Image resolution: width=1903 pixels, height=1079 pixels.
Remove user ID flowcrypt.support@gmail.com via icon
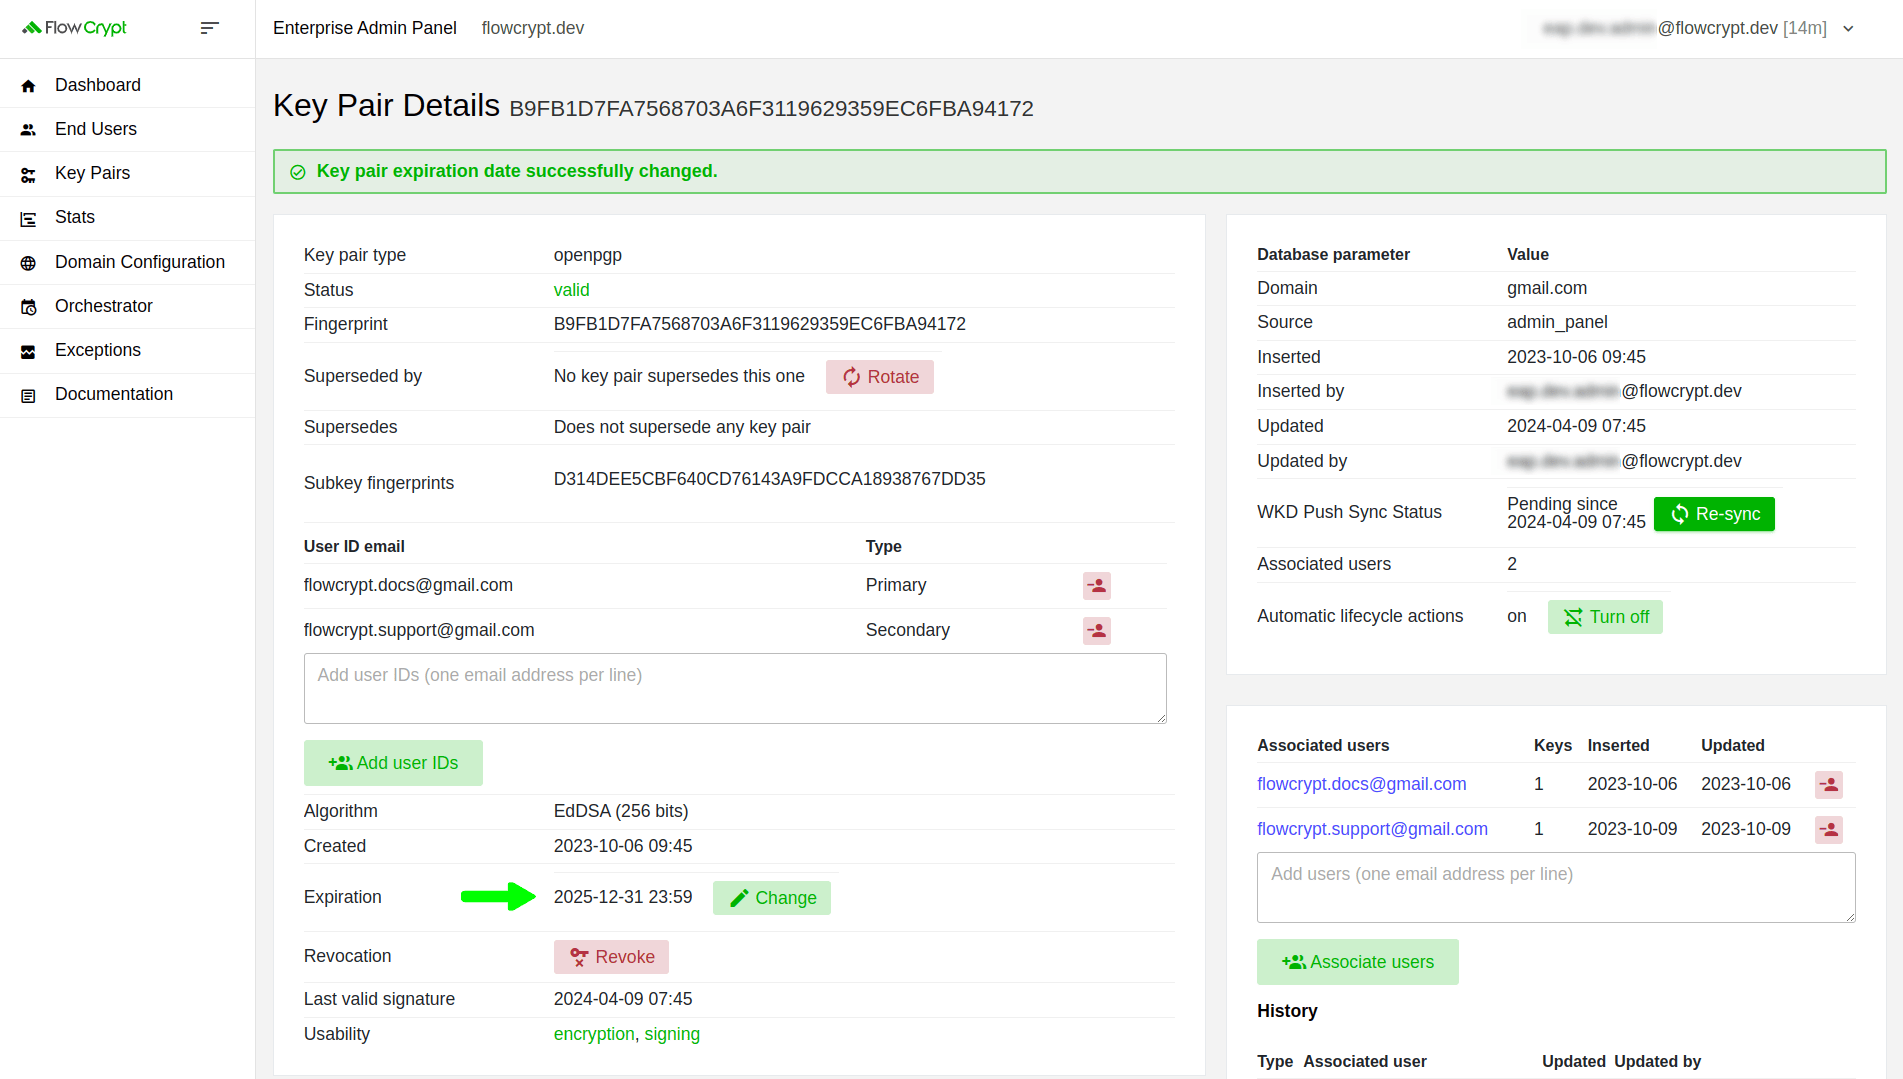tap(1097, 631)
